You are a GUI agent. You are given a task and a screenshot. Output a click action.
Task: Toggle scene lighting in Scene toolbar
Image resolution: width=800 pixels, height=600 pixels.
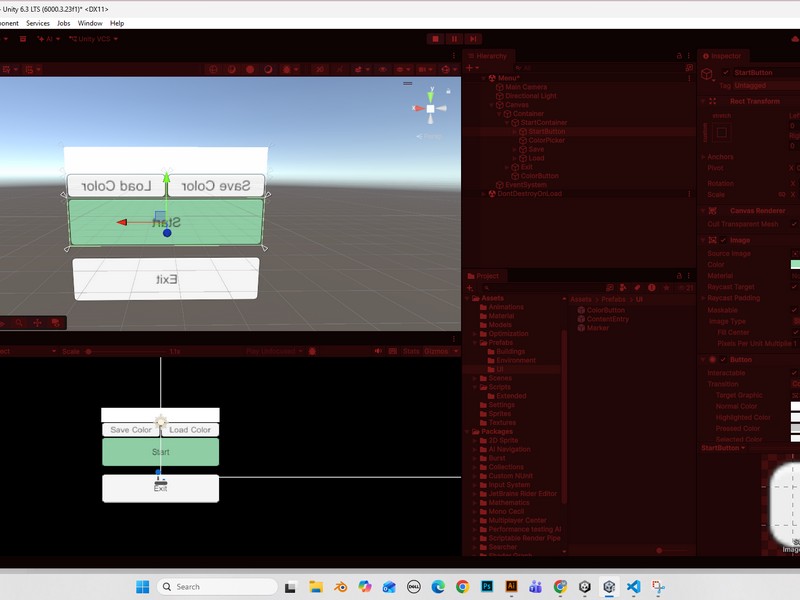coord(338,69)
